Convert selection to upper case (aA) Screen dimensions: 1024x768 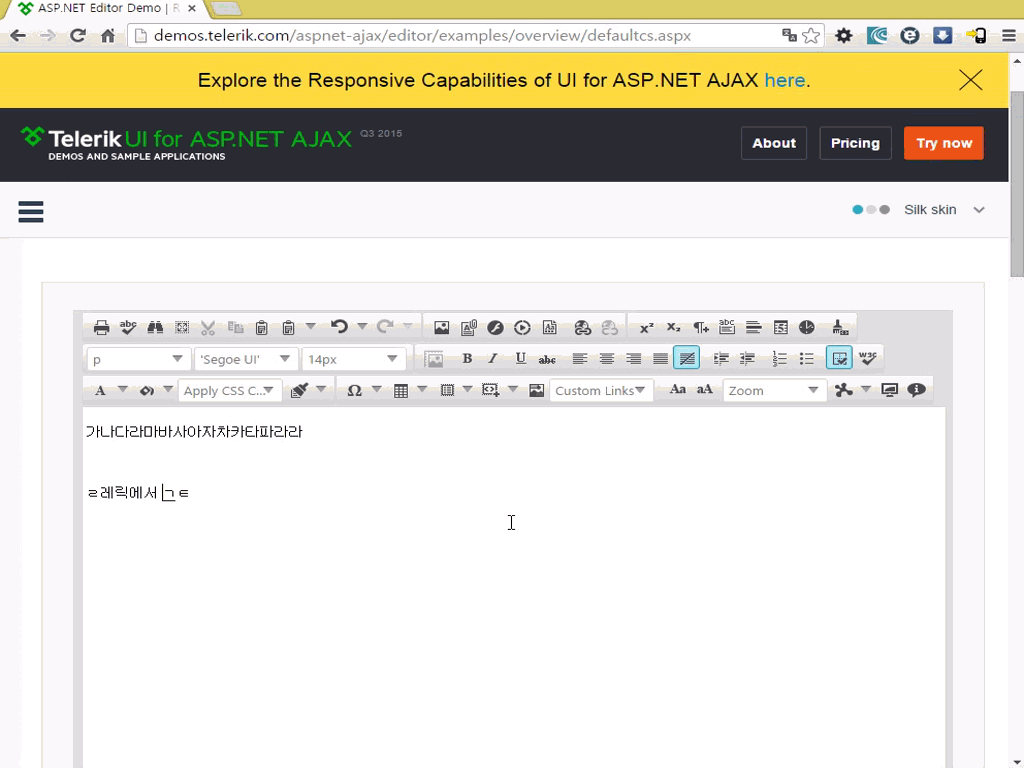pyautogui.click(x=705, y=390)
